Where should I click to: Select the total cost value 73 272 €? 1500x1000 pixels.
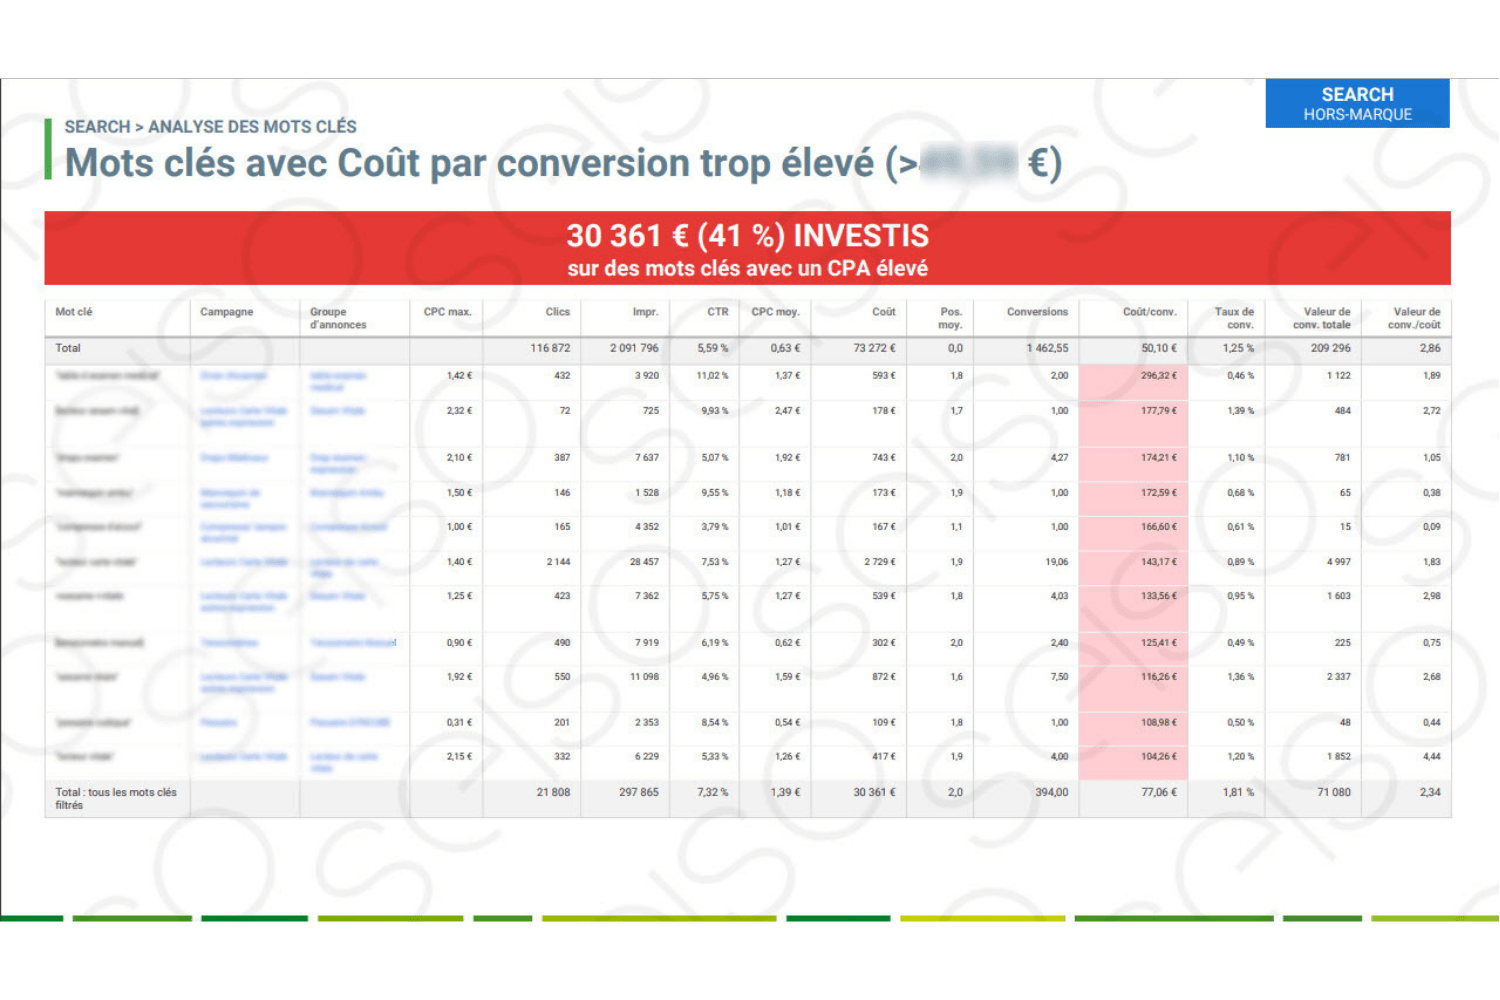(x=874, y=348)
